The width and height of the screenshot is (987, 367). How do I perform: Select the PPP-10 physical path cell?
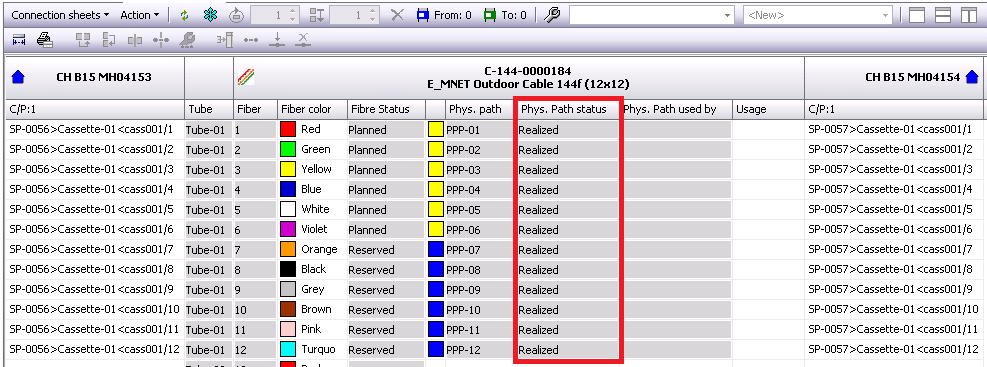pos(480,310)
